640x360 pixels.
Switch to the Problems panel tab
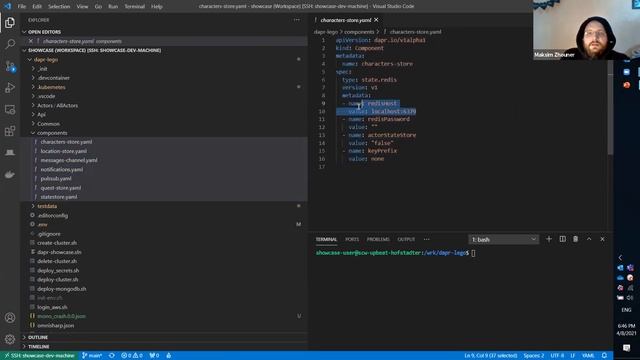[378, 240]
